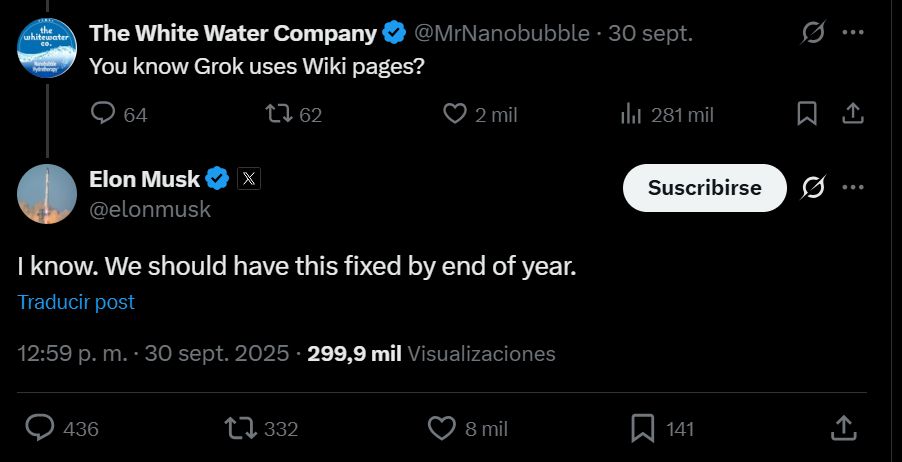Screen dimensions: 902x462
Task: Share The White Water Company's post
Action: [852, 114]
